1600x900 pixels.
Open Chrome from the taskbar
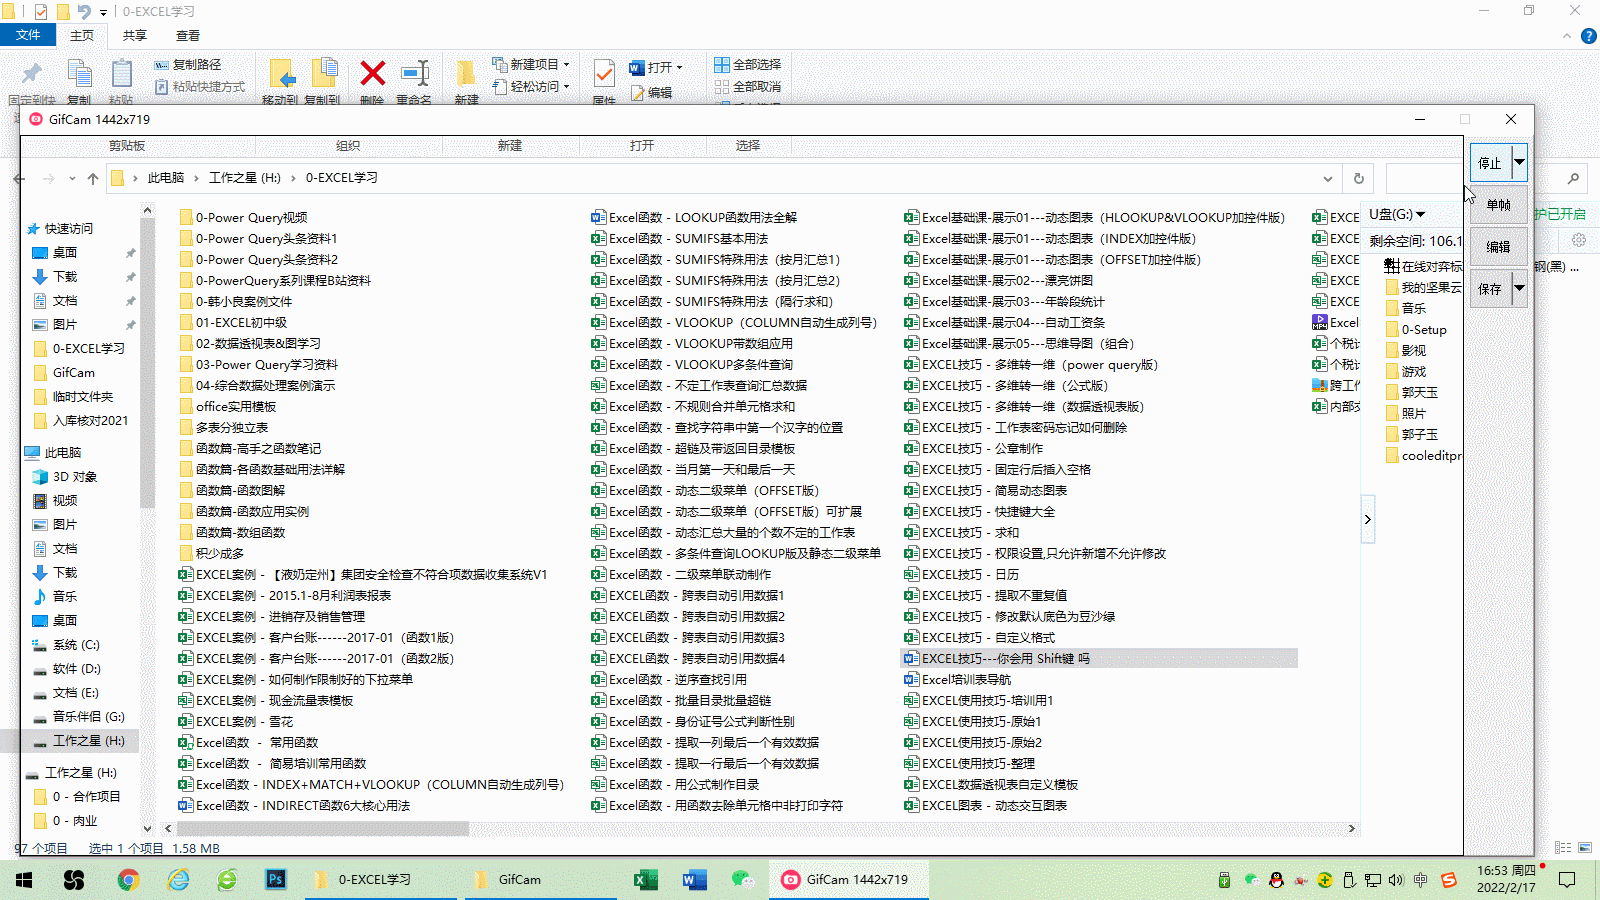click(128, 880)
